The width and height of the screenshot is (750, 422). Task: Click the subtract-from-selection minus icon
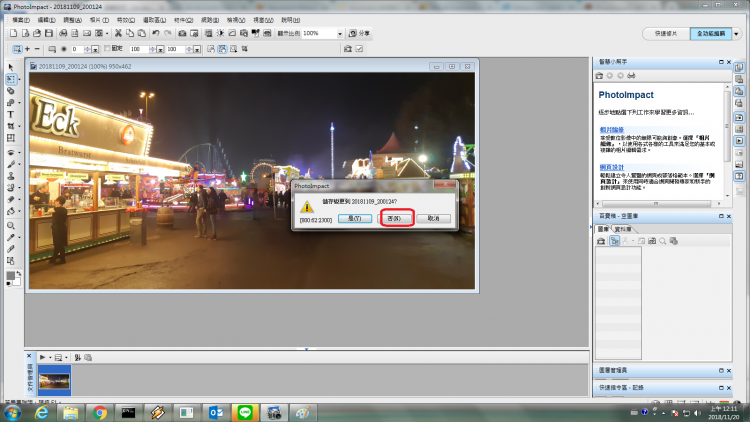[37, 49]
